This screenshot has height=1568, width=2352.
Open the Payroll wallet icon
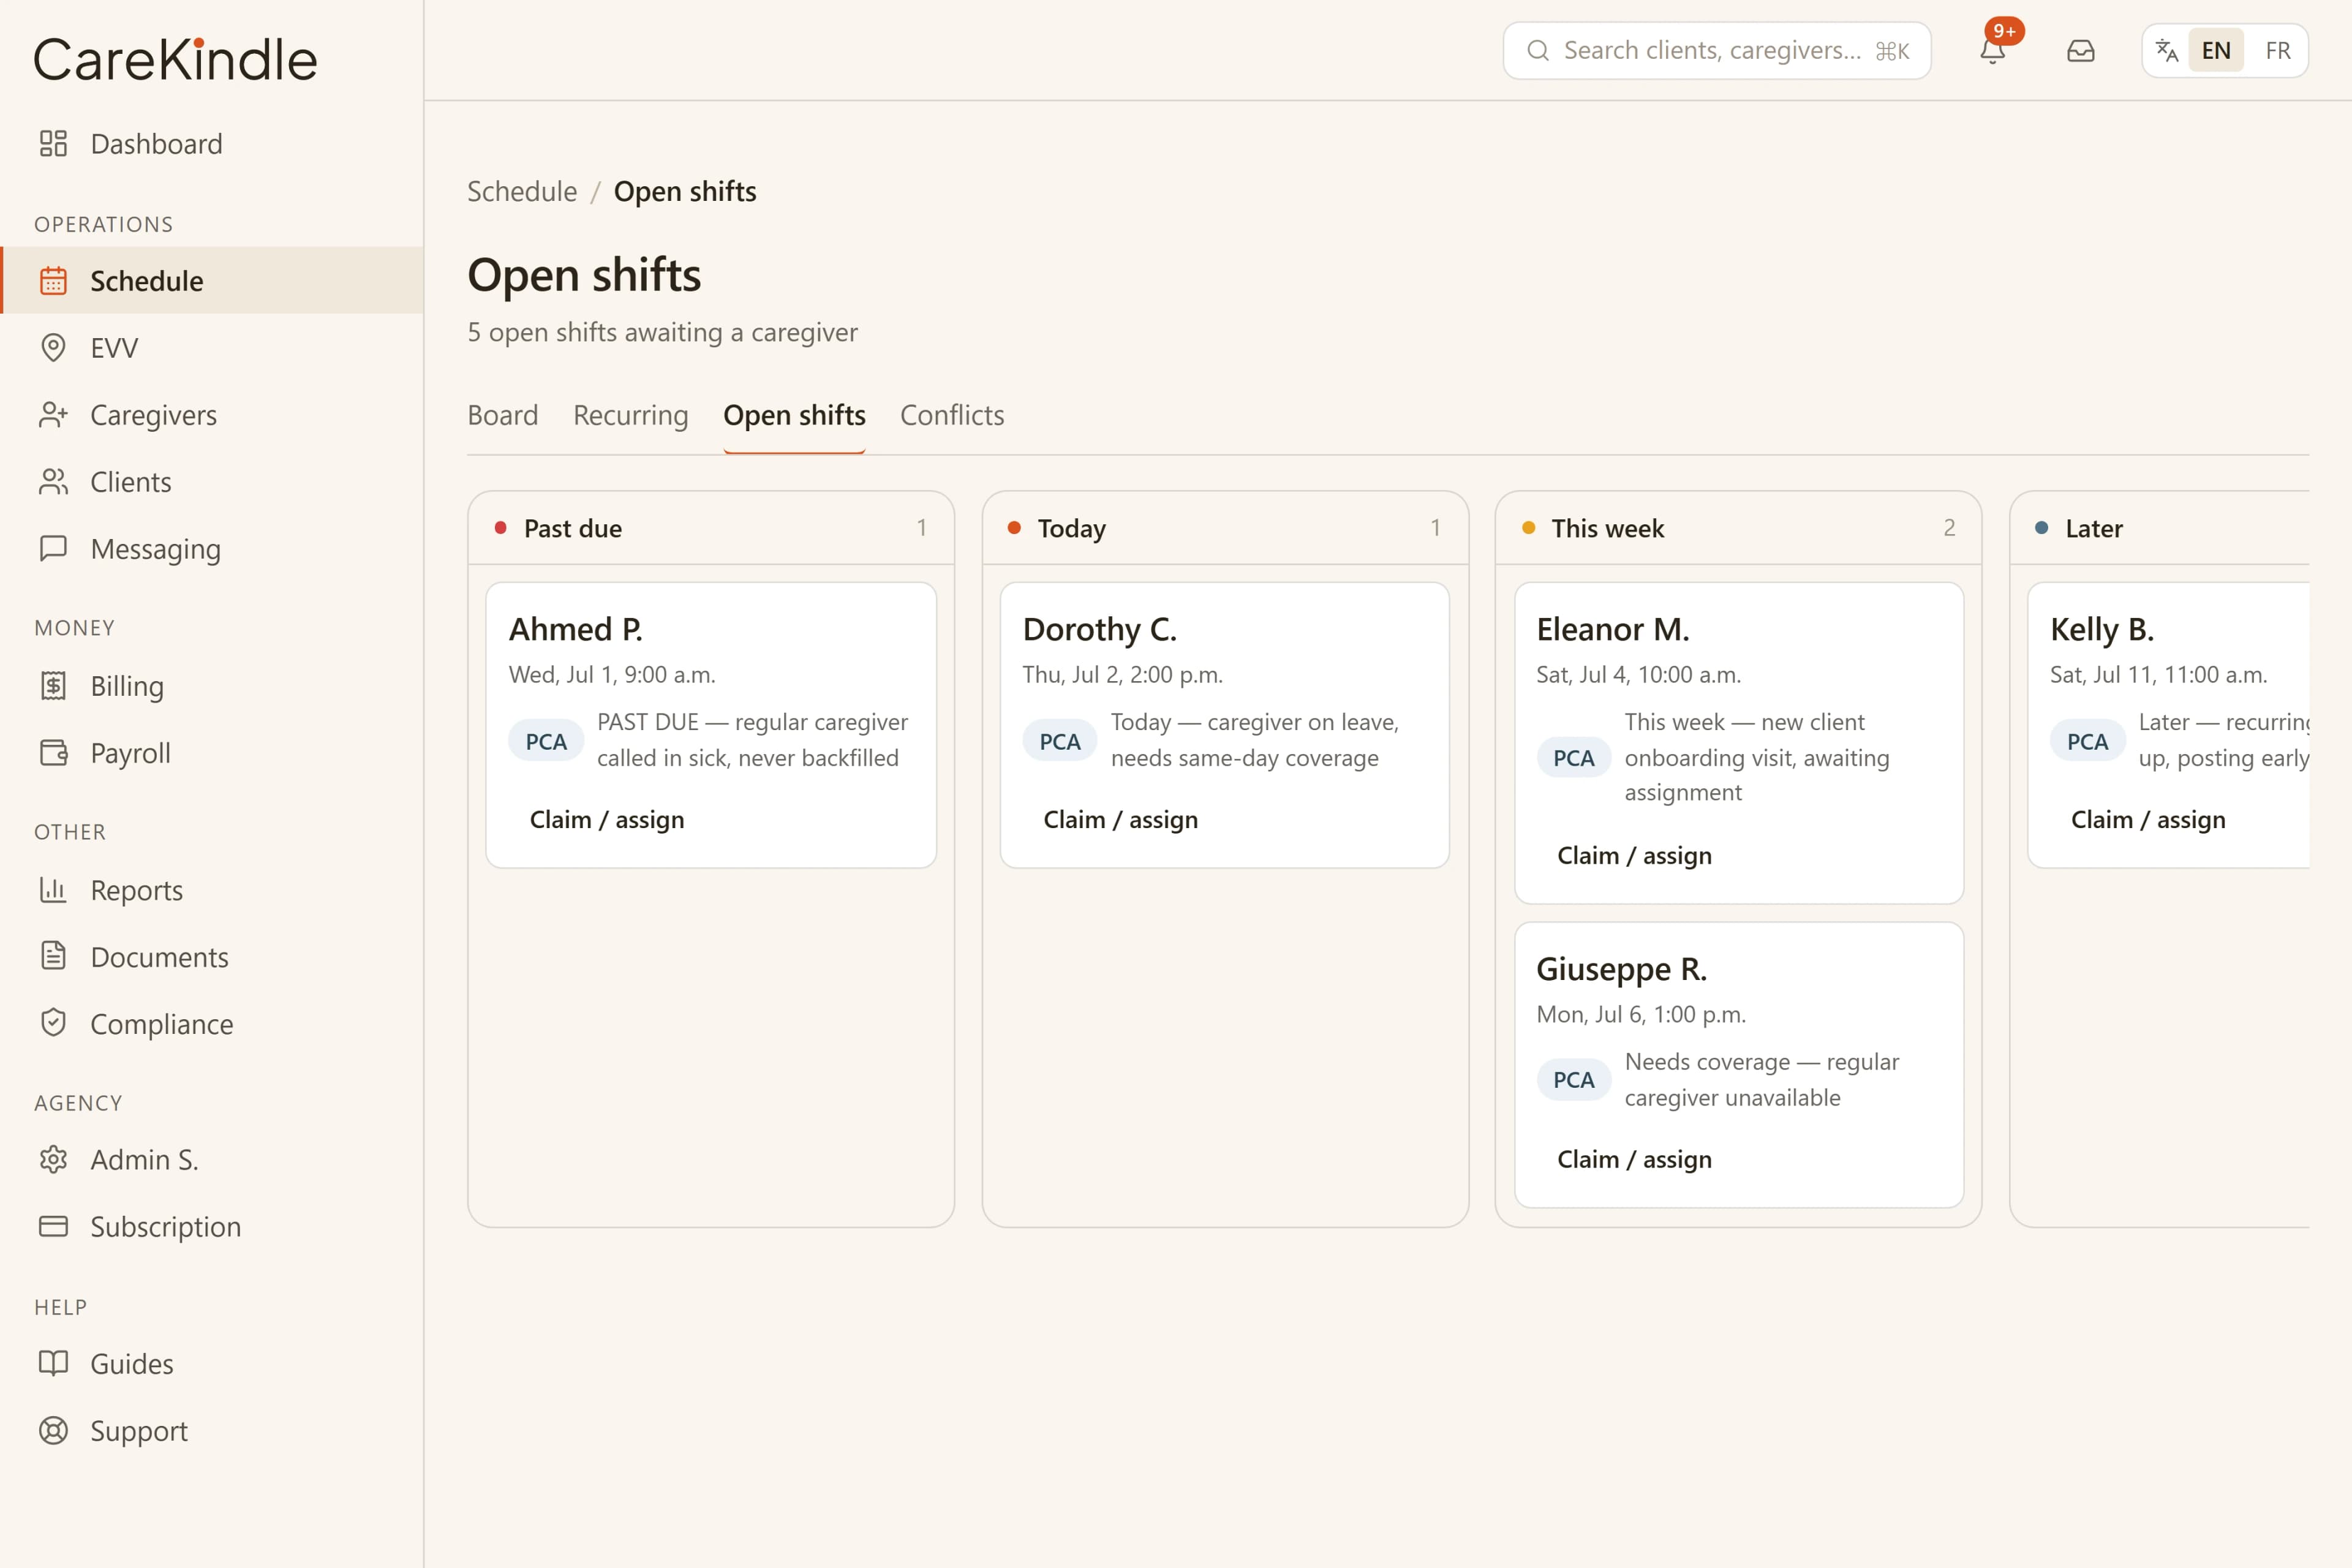[x=53, y=753]
